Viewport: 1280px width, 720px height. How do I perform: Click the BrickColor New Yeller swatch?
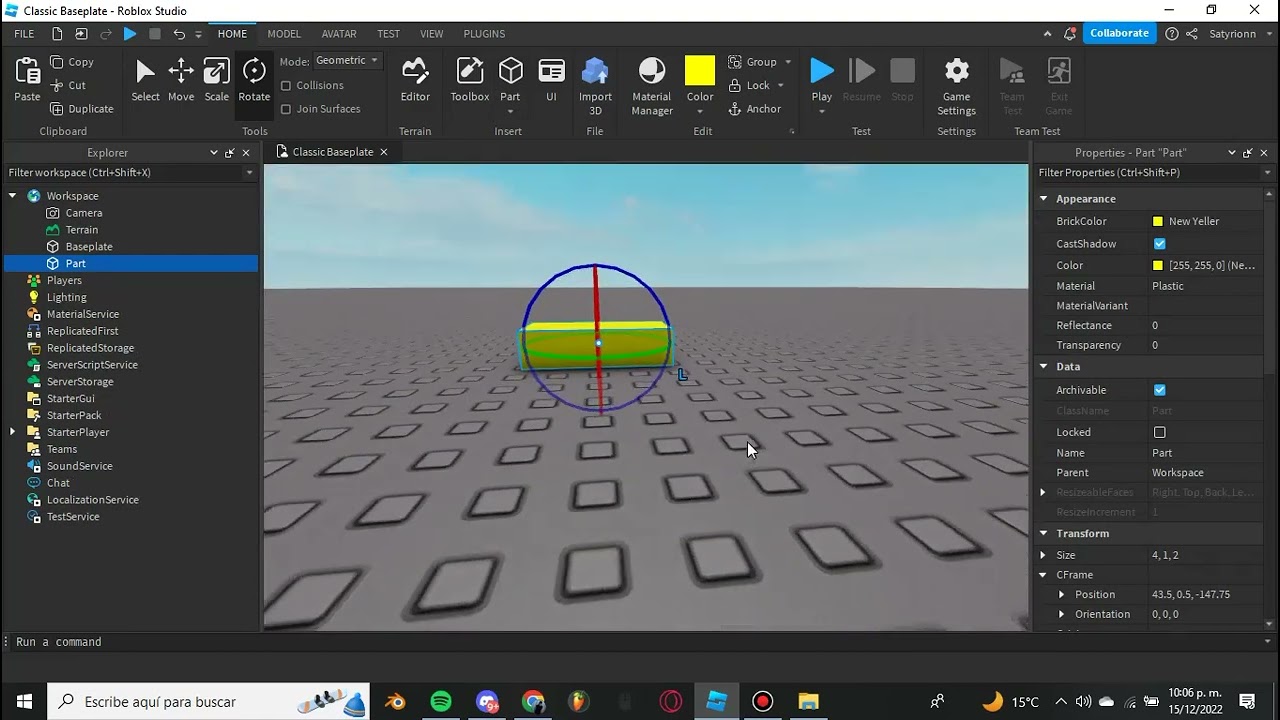(x=1158, y=221)
